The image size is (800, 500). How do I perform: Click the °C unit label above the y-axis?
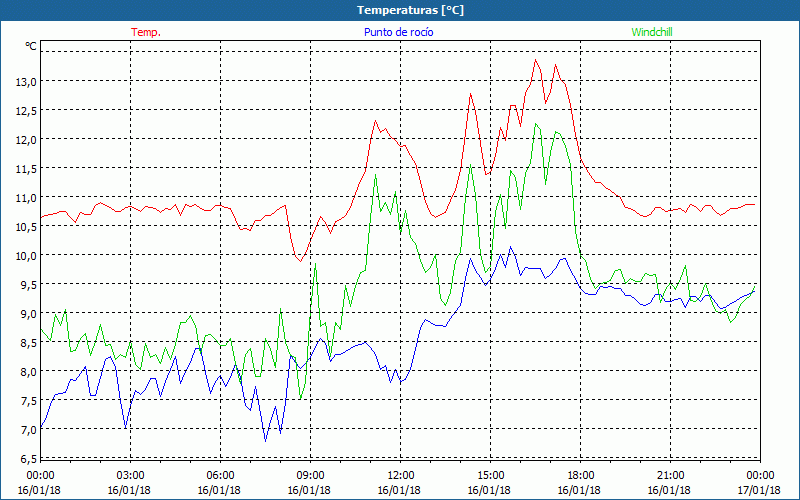[30, 46]
